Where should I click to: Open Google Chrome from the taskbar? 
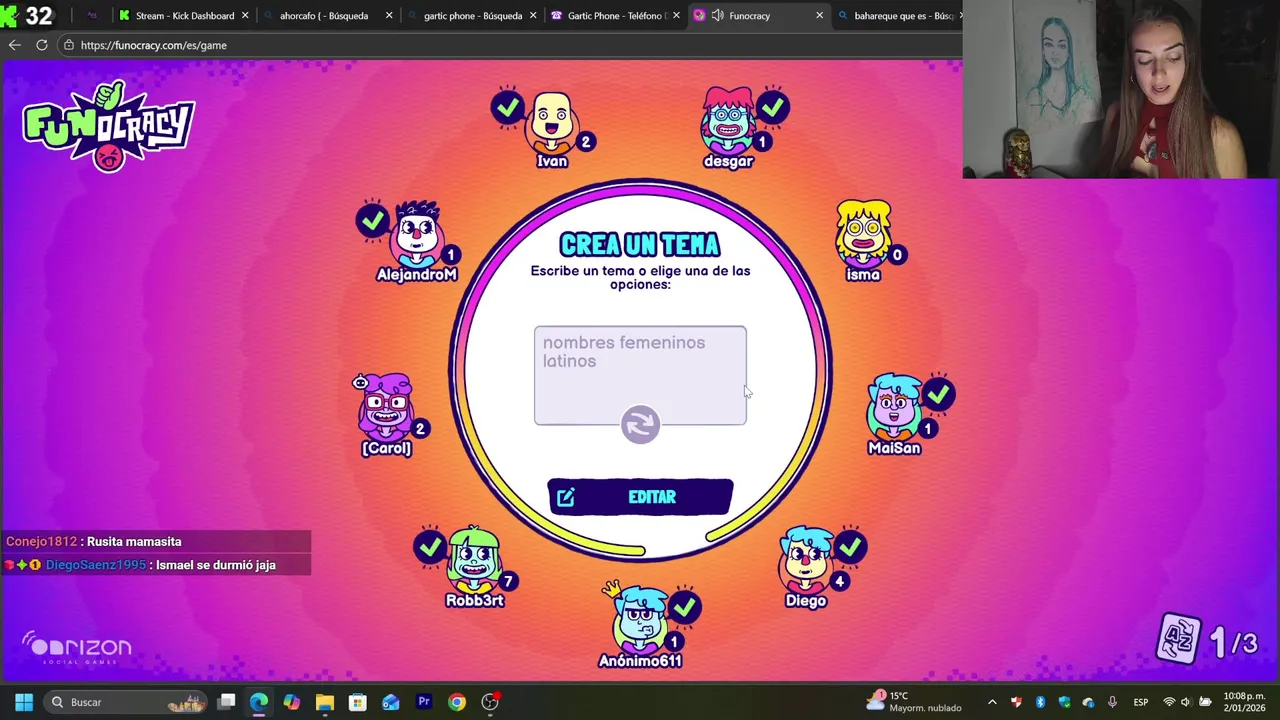click(x=456, y=702)
